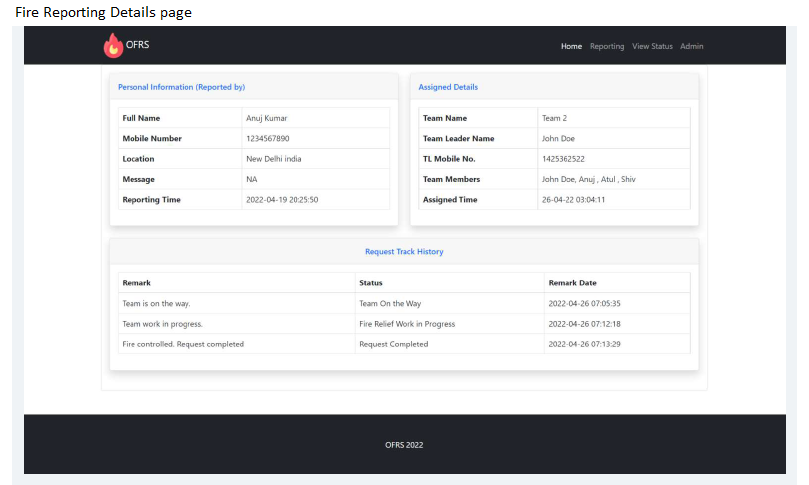Click the Location label cell

coord(180,159)
